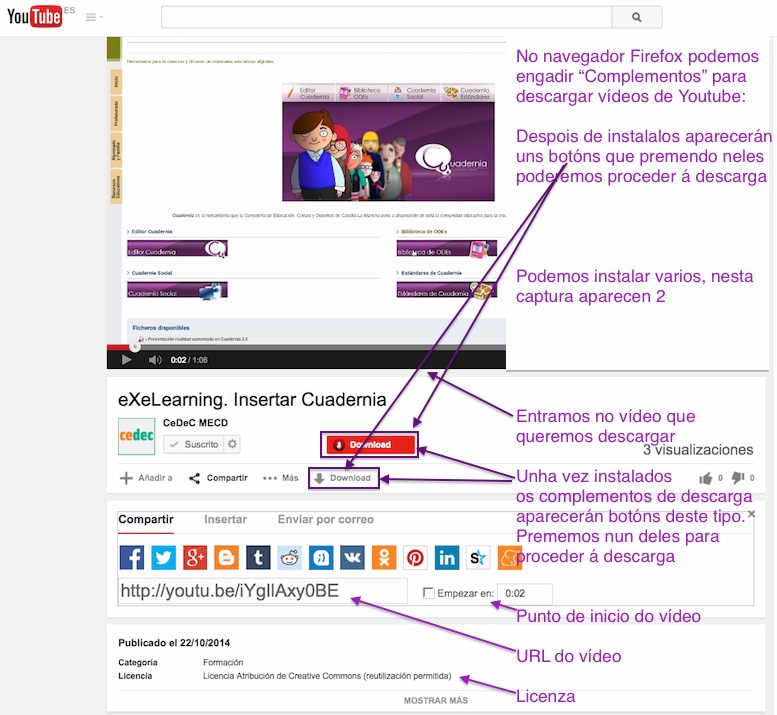
Task: Click the gray Download button with arrow
Action: (x=344, y=478)
